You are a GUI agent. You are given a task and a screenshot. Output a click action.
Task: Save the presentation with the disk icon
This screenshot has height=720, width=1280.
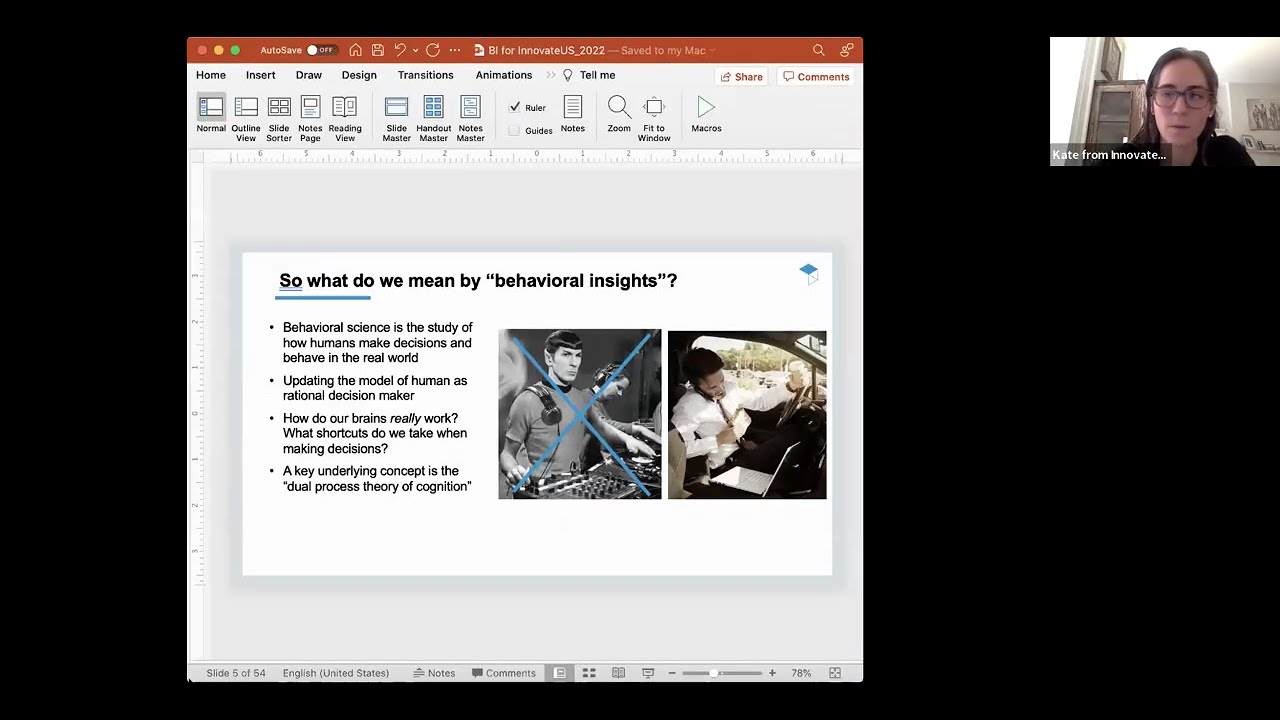(x=378, y=50)
